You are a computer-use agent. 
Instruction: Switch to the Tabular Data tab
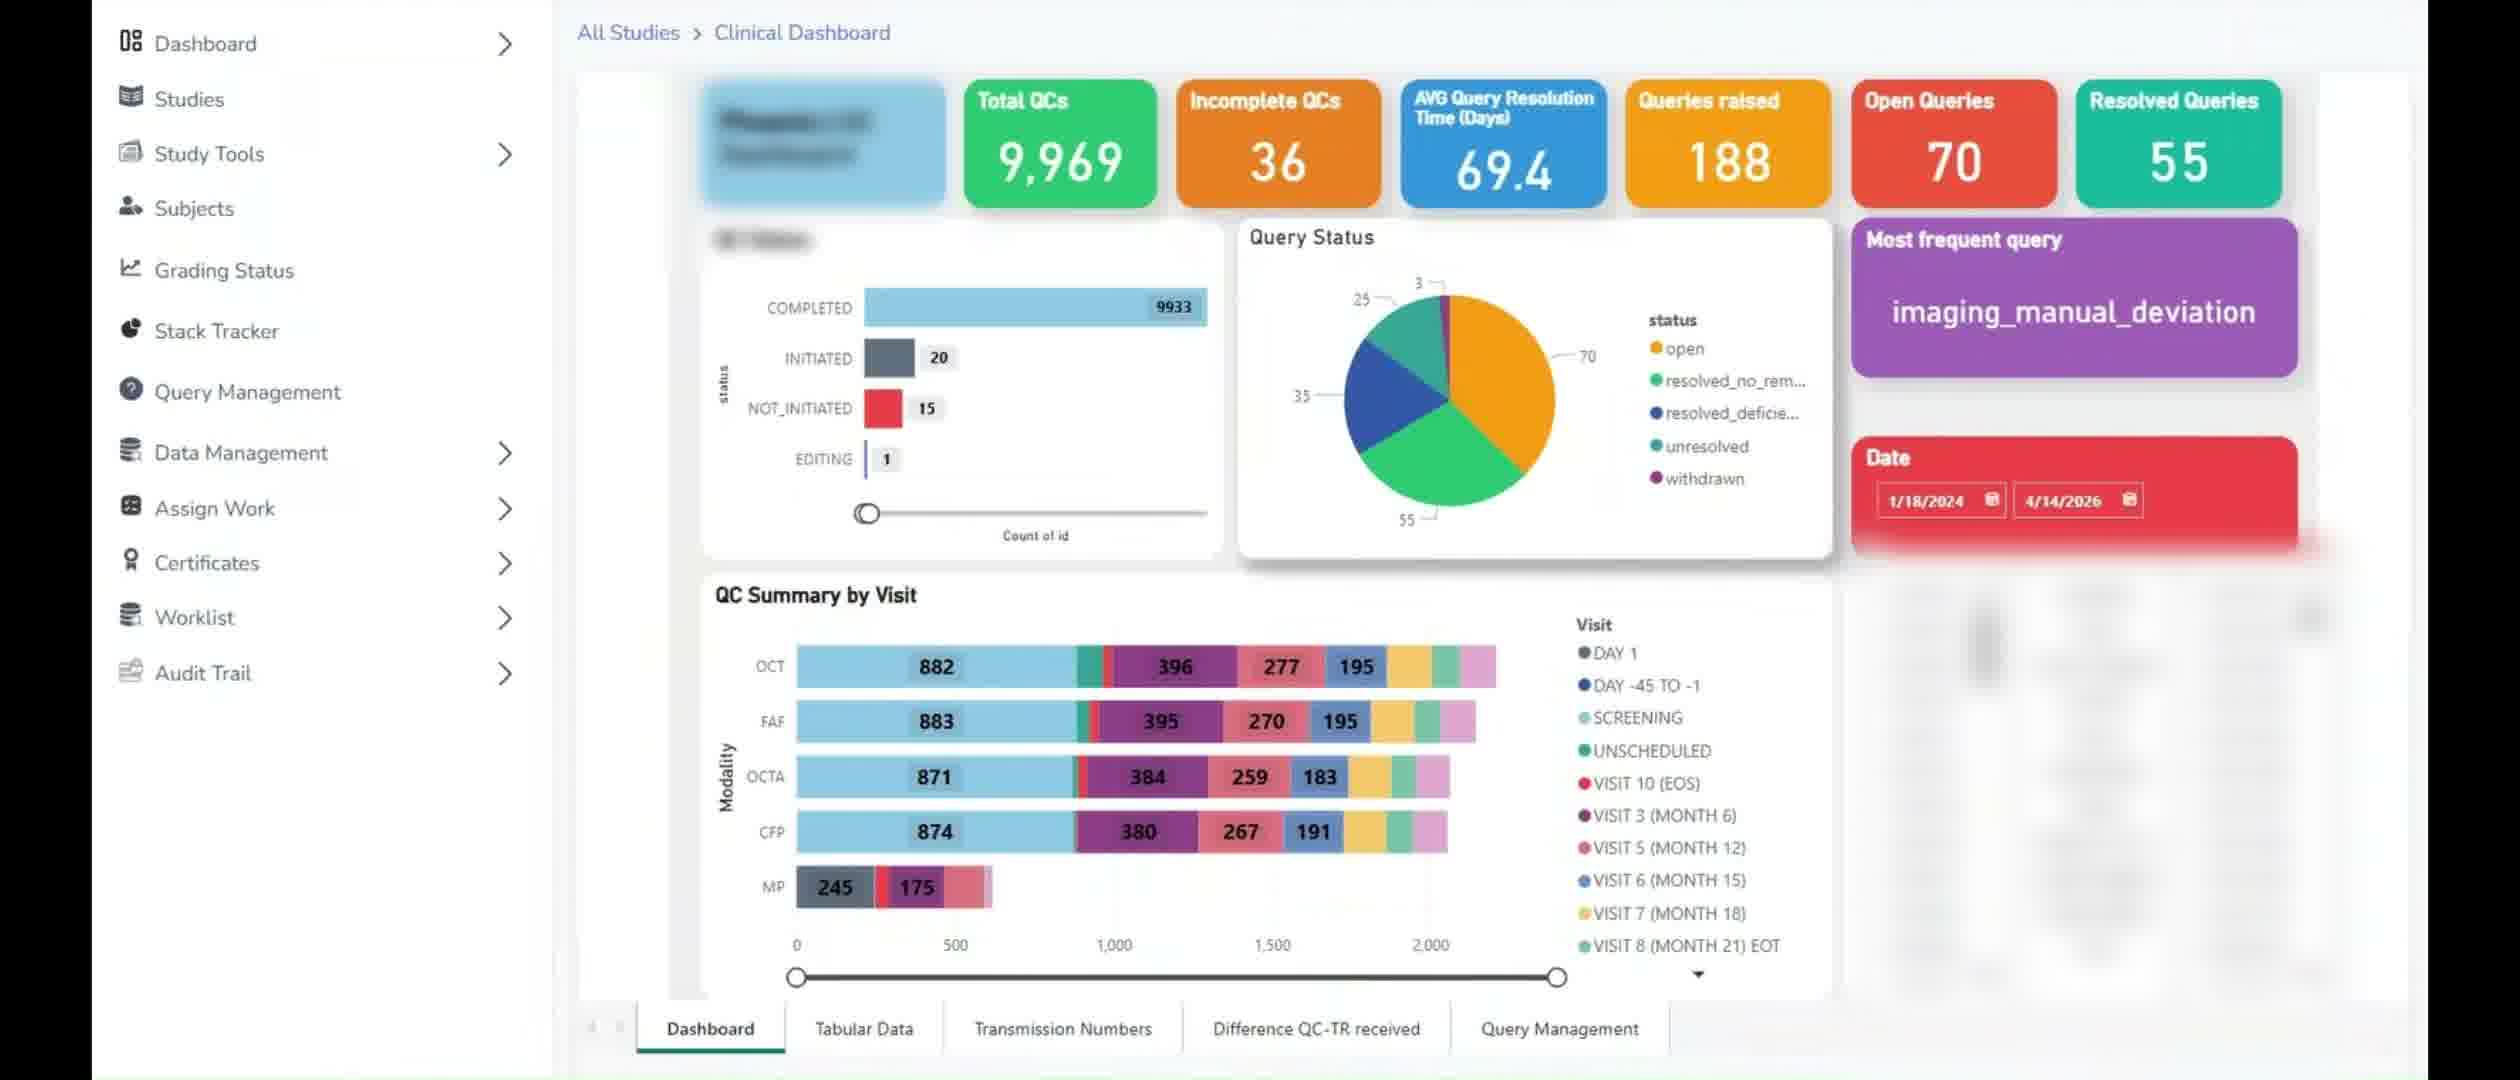pyautogui.click(x=864, y=1028)
